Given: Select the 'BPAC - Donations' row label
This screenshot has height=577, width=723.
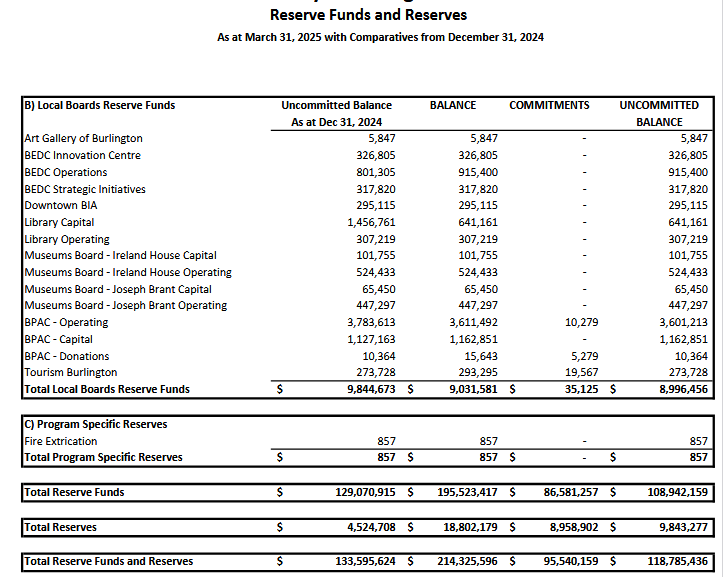Looking at the screenshot, I should [67, 357].
